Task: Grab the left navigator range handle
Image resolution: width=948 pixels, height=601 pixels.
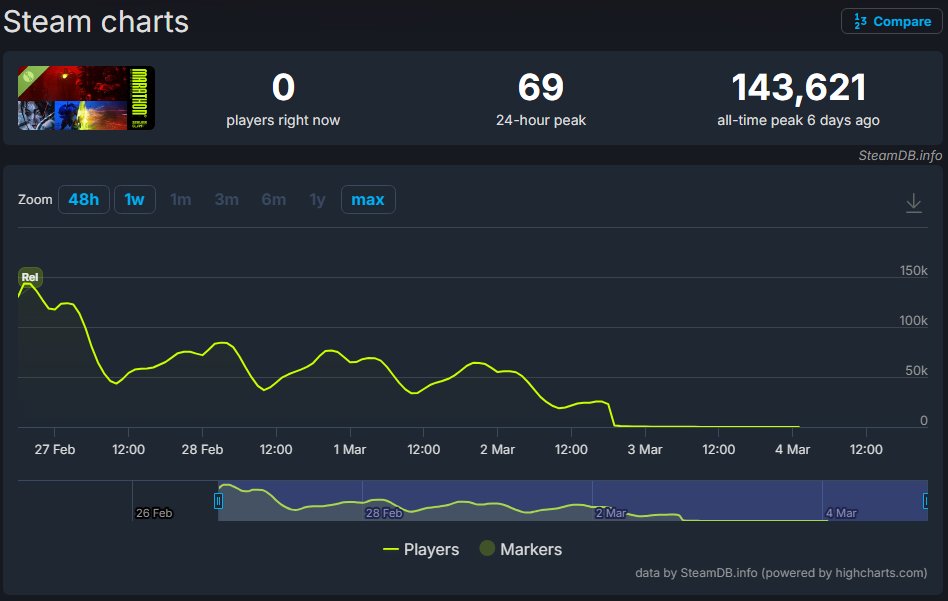Action: coord(218,501)
